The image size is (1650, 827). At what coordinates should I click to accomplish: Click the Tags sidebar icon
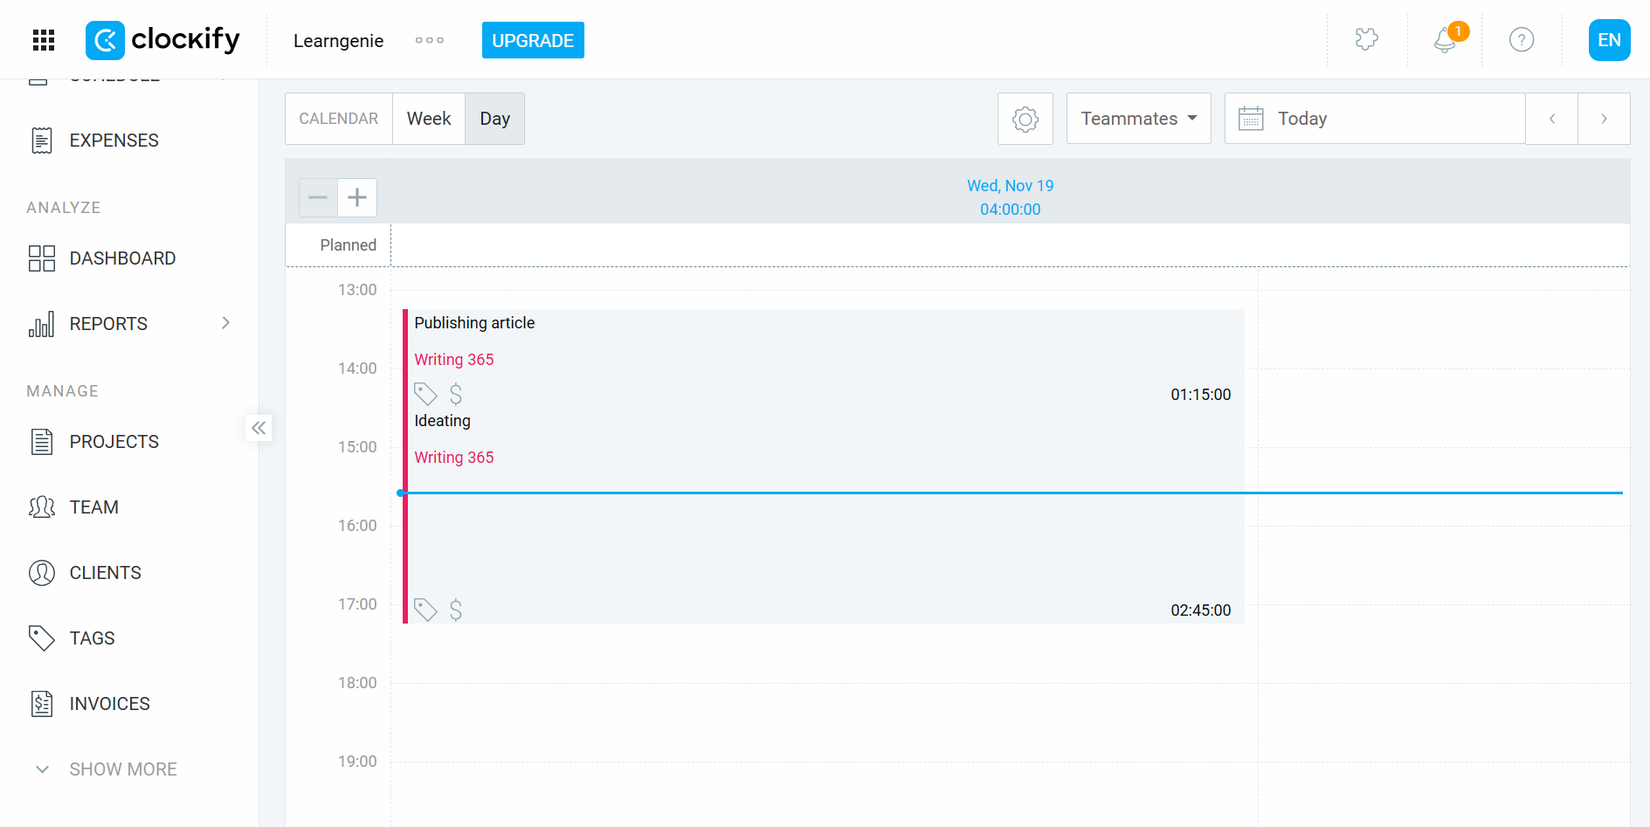point(41,638)
